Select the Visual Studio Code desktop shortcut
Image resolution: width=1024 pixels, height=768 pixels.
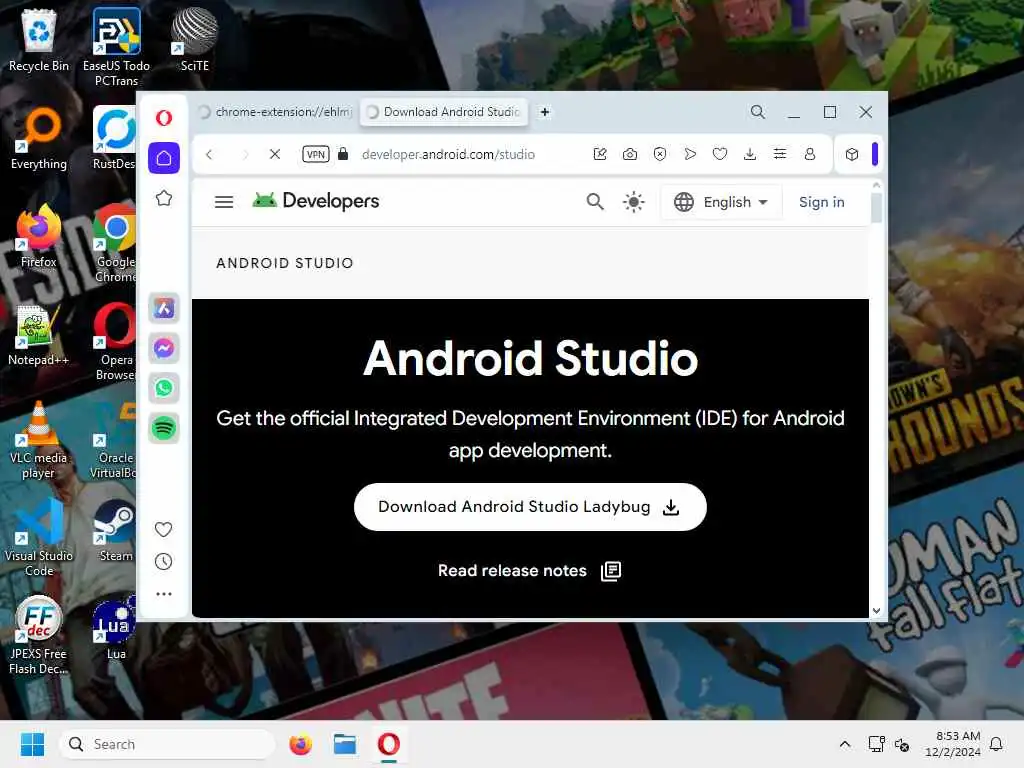coord(39,538)
